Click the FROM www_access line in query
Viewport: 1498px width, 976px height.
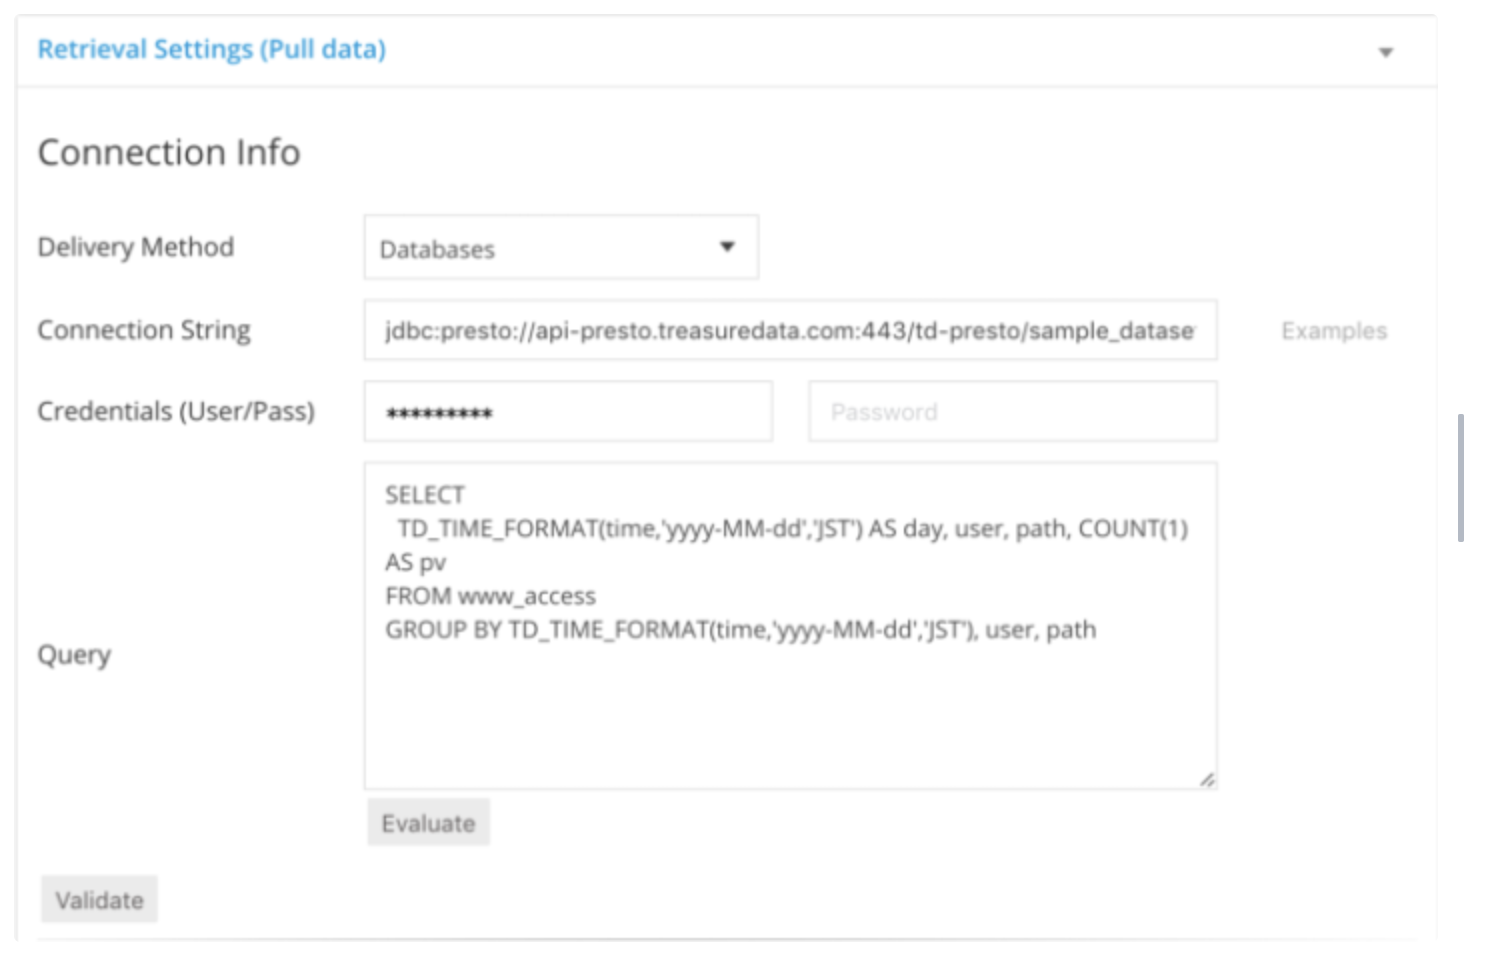pos(490,596)
